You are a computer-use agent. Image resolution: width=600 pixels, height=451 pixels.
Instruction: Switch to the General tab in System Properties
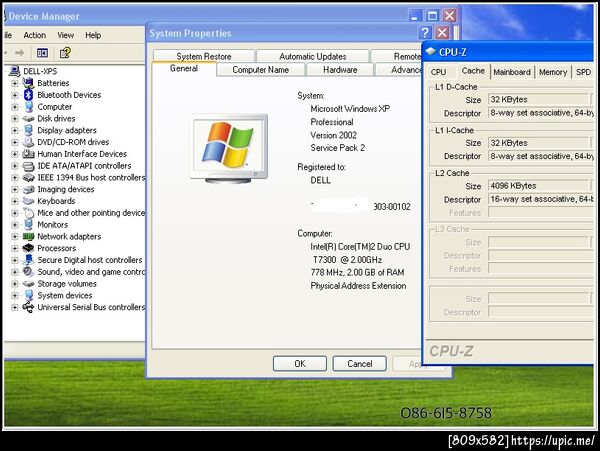[x=184, y=68]
